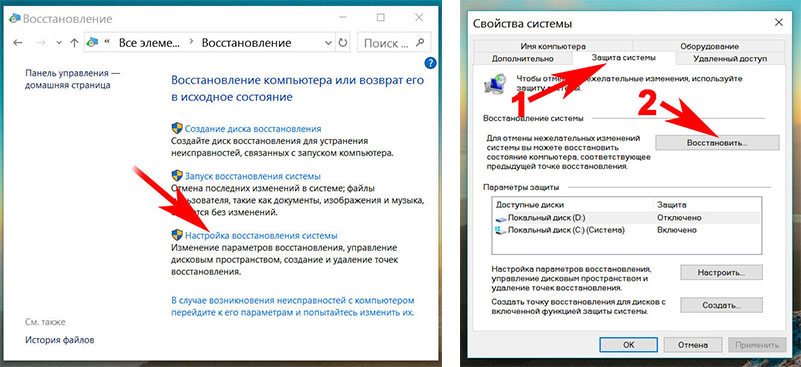Close the Свойства системы dialog

[779, 22]
